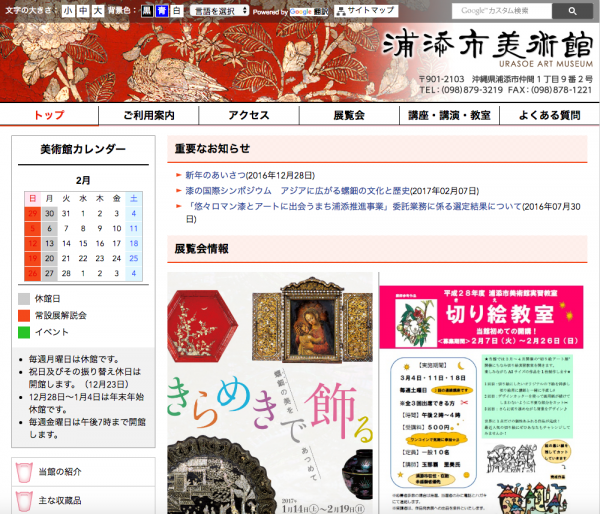600x514 pixels.
Task: Open the 悠々ロマン漆とアート selection results link
Action: click(x=354, y=207)
